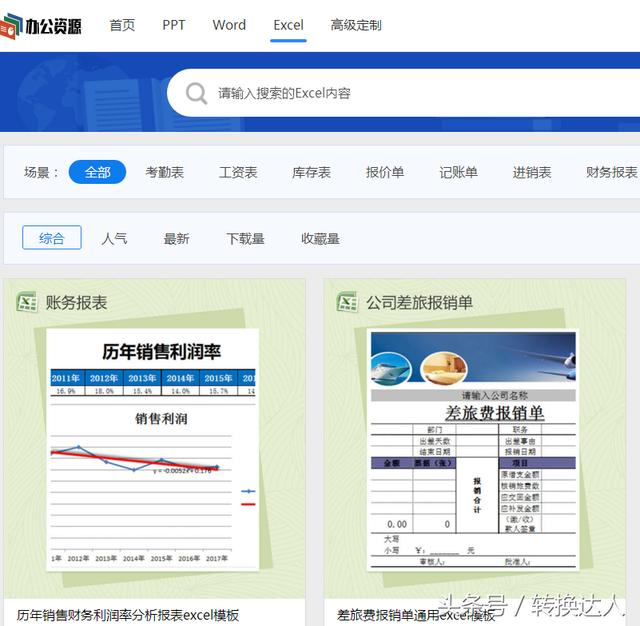Click the 公司差旅报销单 card heading
Image resolution: width=640 pixels, height=626 pixels.
pyautogui.click(x=419, y=303)
